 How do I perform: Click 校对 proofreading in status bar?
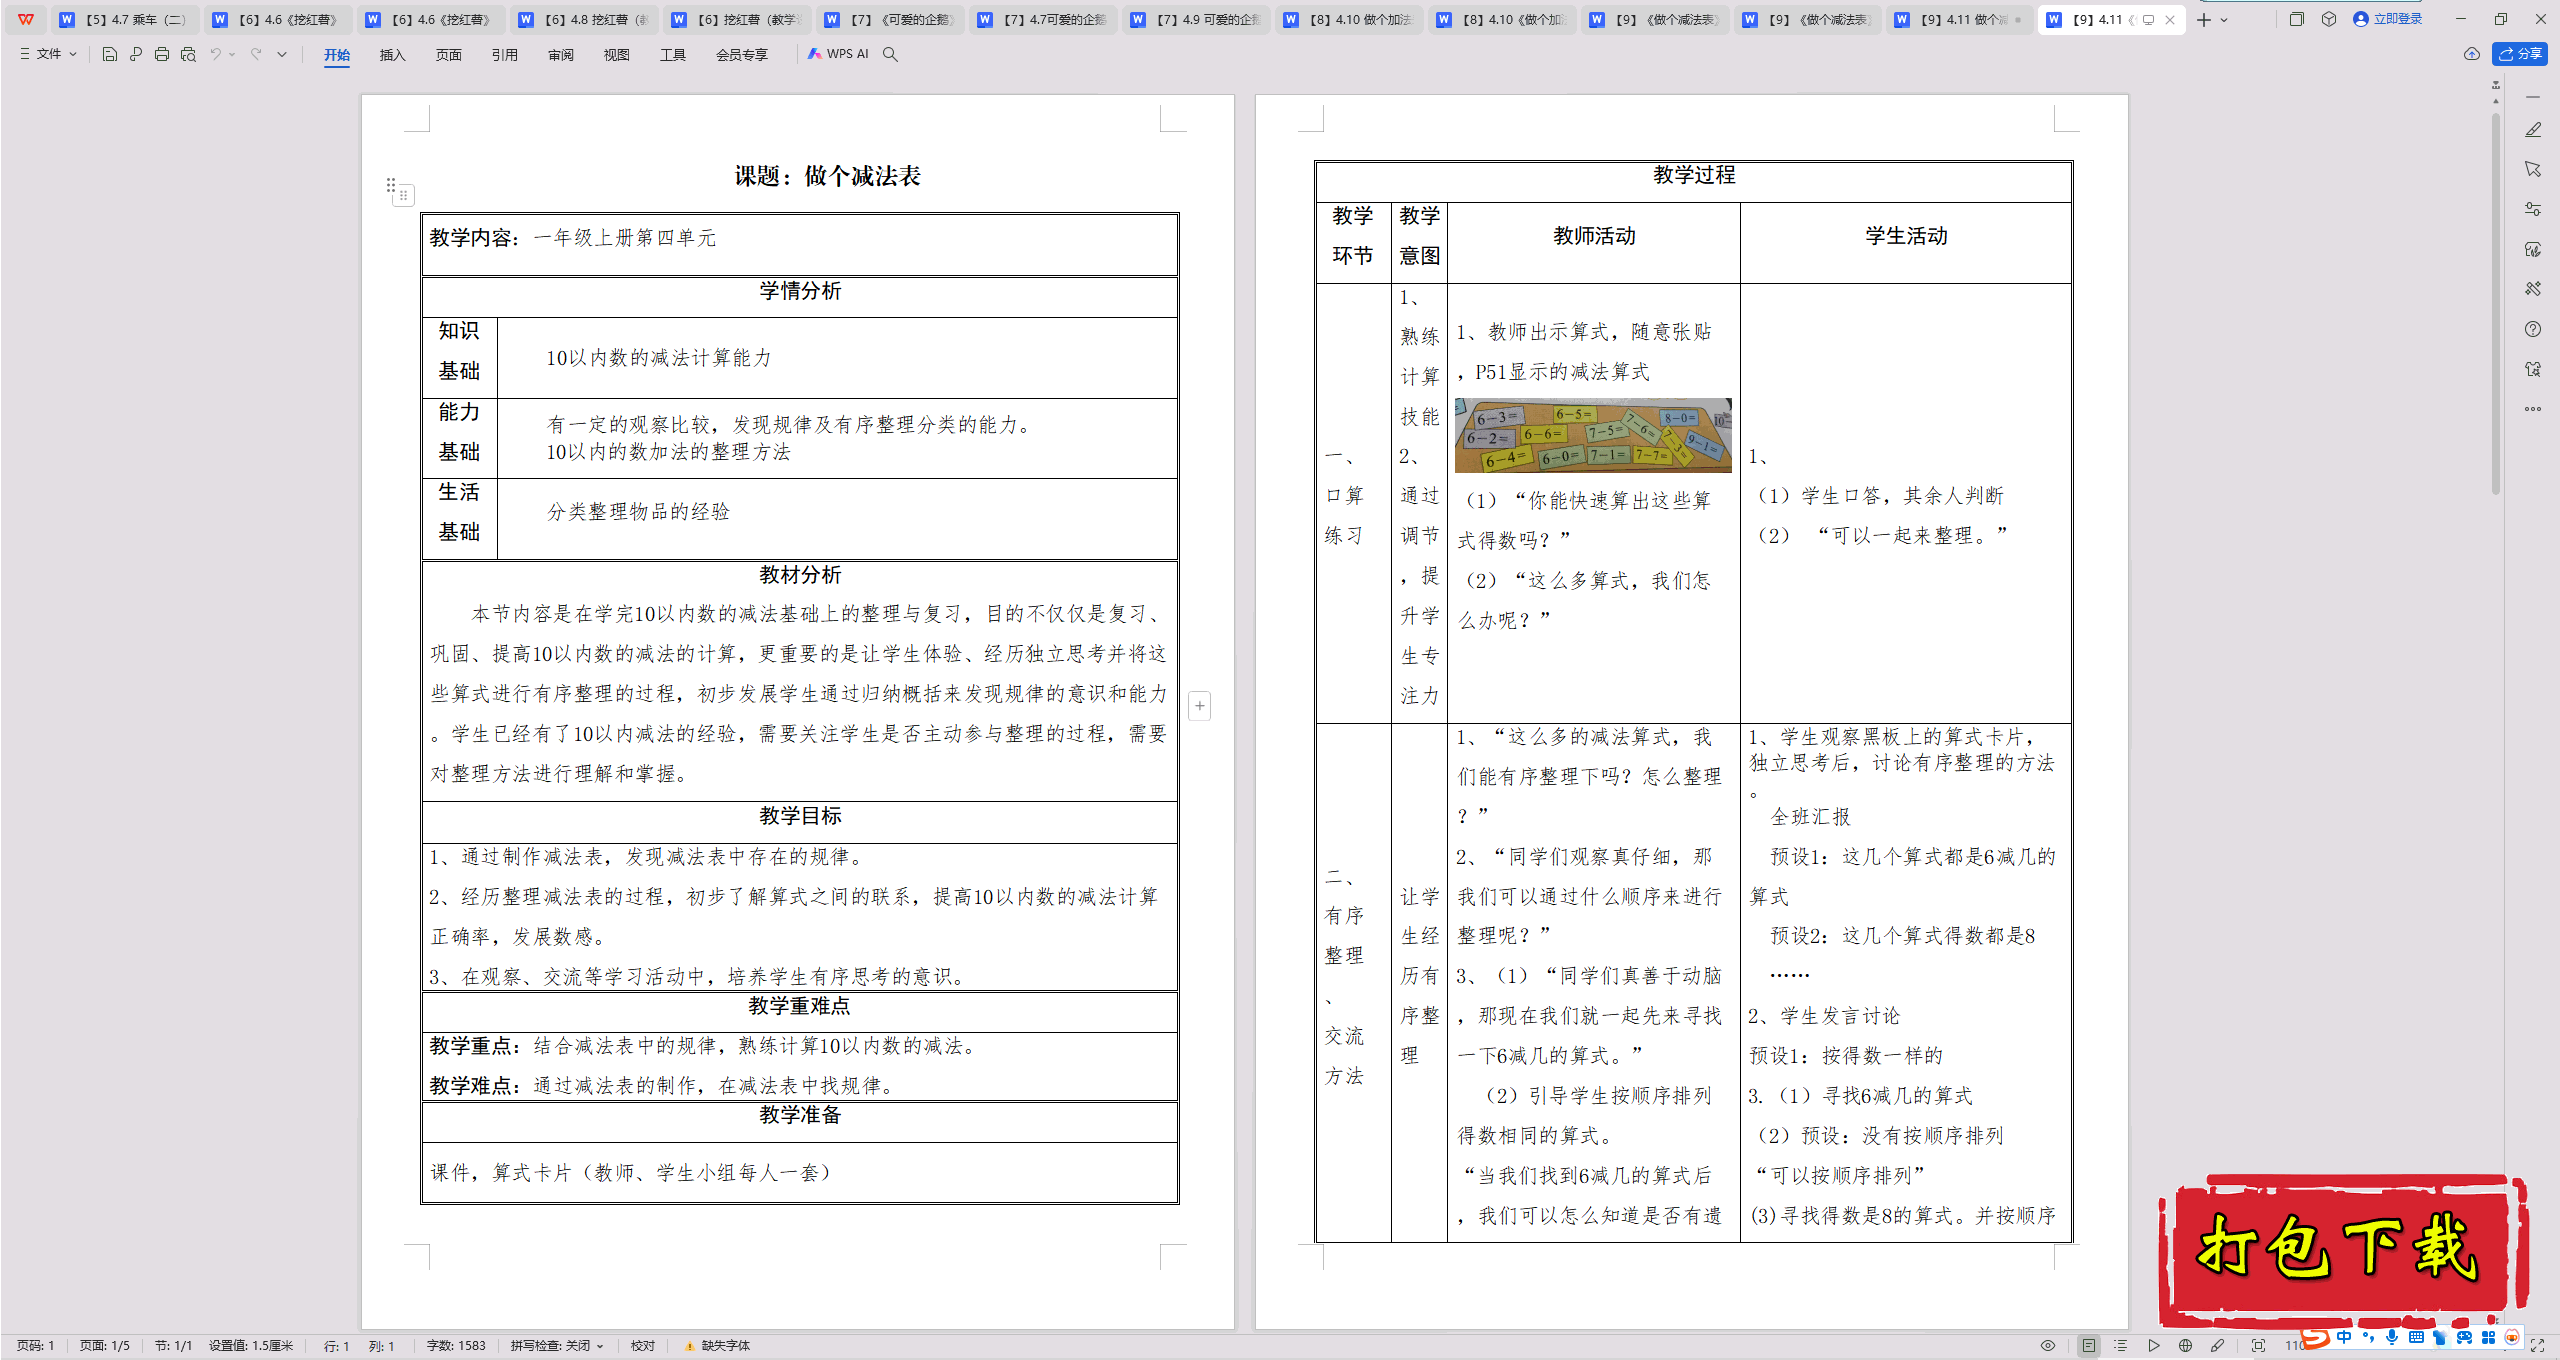tap(643, 1346)
